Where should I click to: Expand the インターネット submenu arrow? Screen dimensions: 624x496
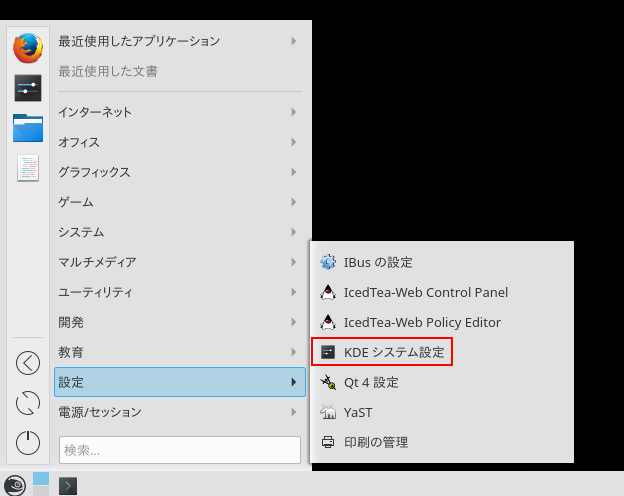(294, 112)
